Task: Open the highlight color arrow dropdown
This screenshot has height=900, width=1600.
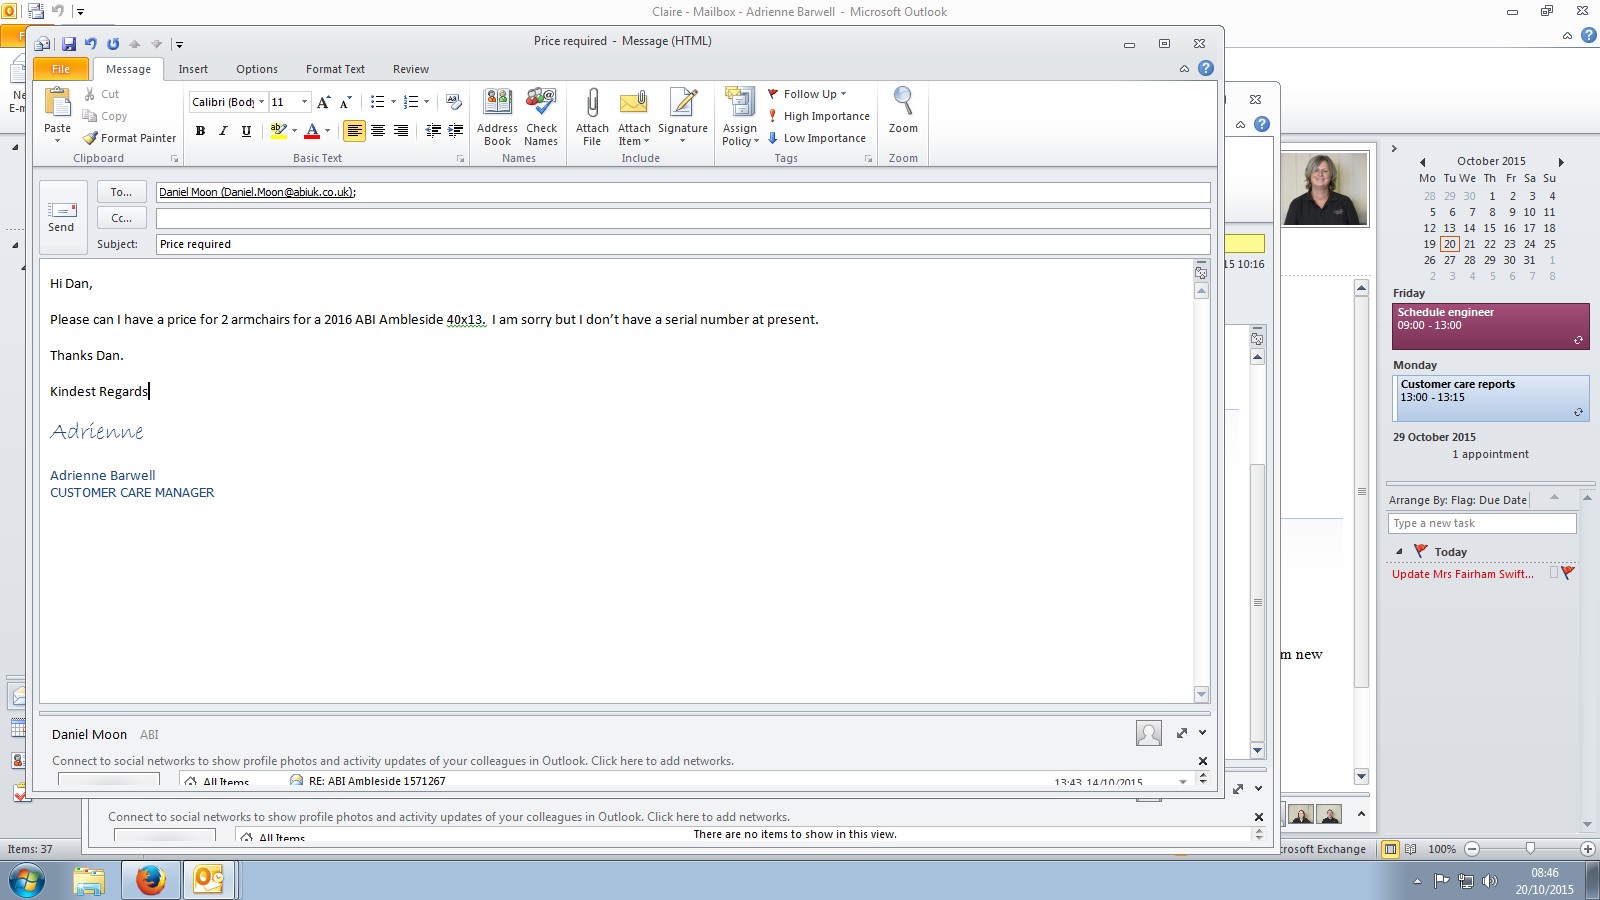Action: (x=294, y=131)
